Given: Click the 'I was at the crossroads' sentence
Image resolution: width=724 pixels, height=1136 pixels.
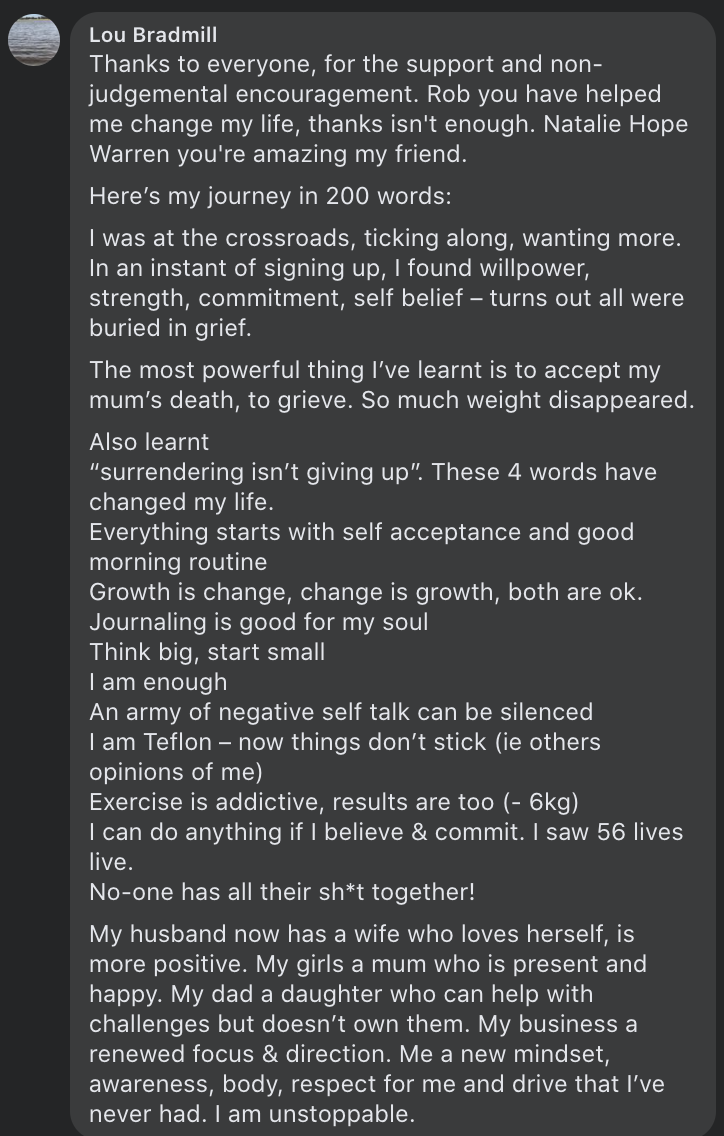Looking at the screenshot, I should point(386,238).
